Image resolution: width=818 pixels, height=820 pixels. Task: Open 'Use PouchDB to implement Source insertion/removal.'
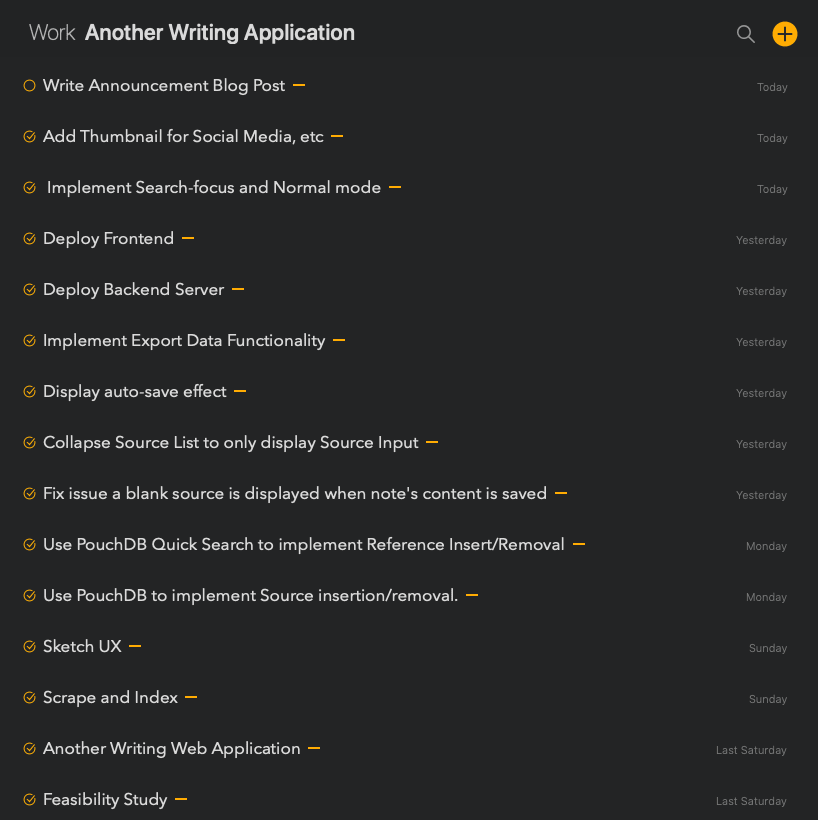(x=251, y=596)
